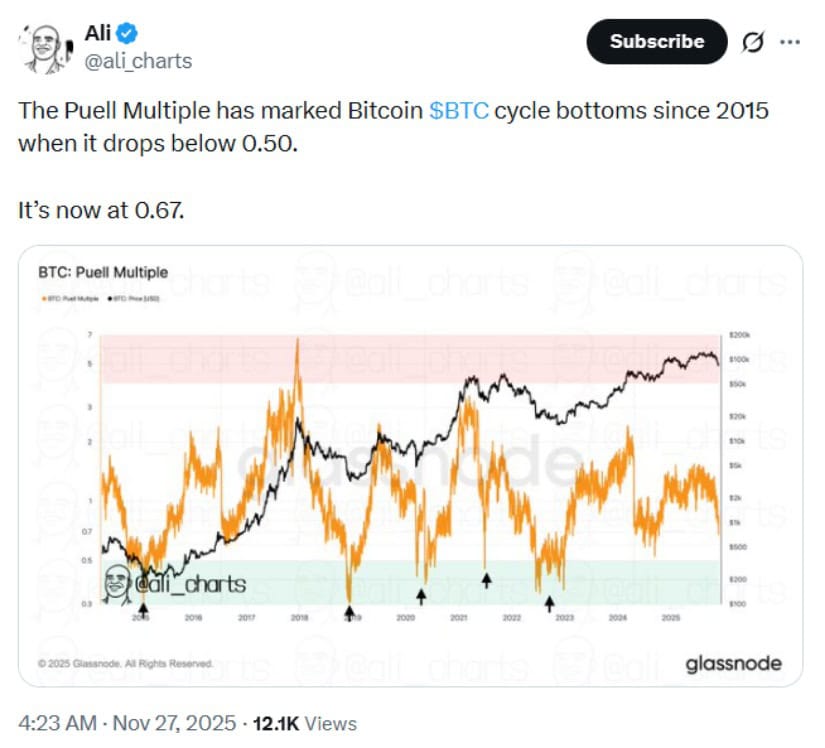The image size is (825, 748).
Task: Click the orange BTC Puell Multiple legend dot
Action: point(41,299)
